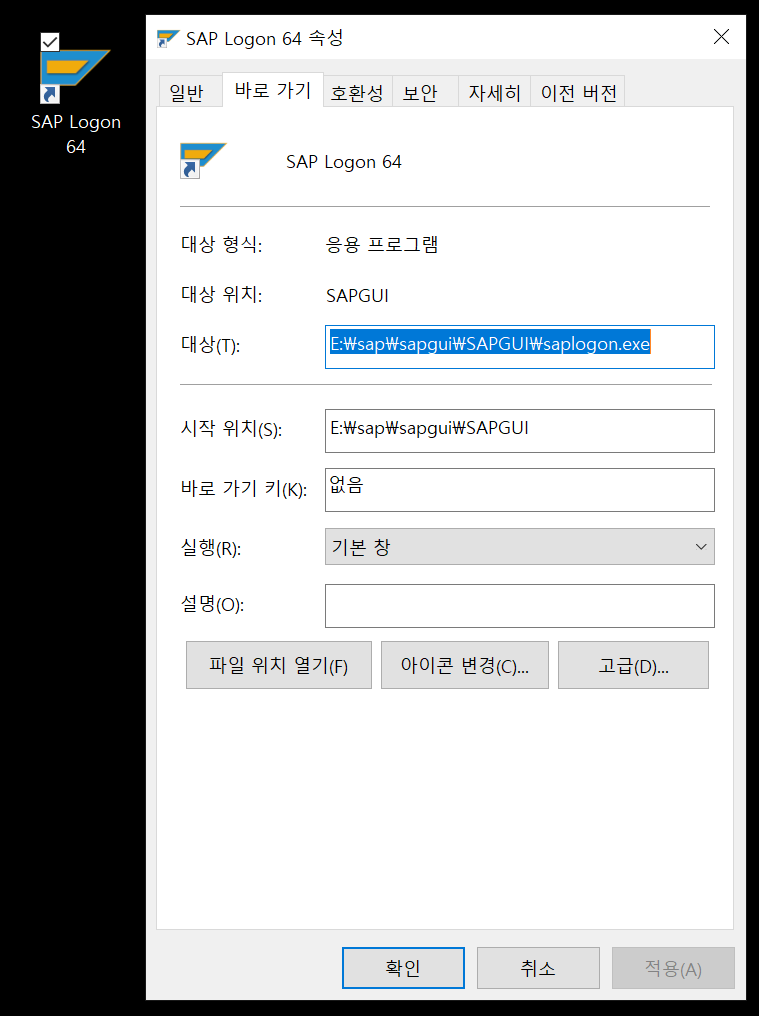This screenshot has width=759, height=1016.
Task: Open the 고급(D)... advanced settings
Action: coord(633,665)
